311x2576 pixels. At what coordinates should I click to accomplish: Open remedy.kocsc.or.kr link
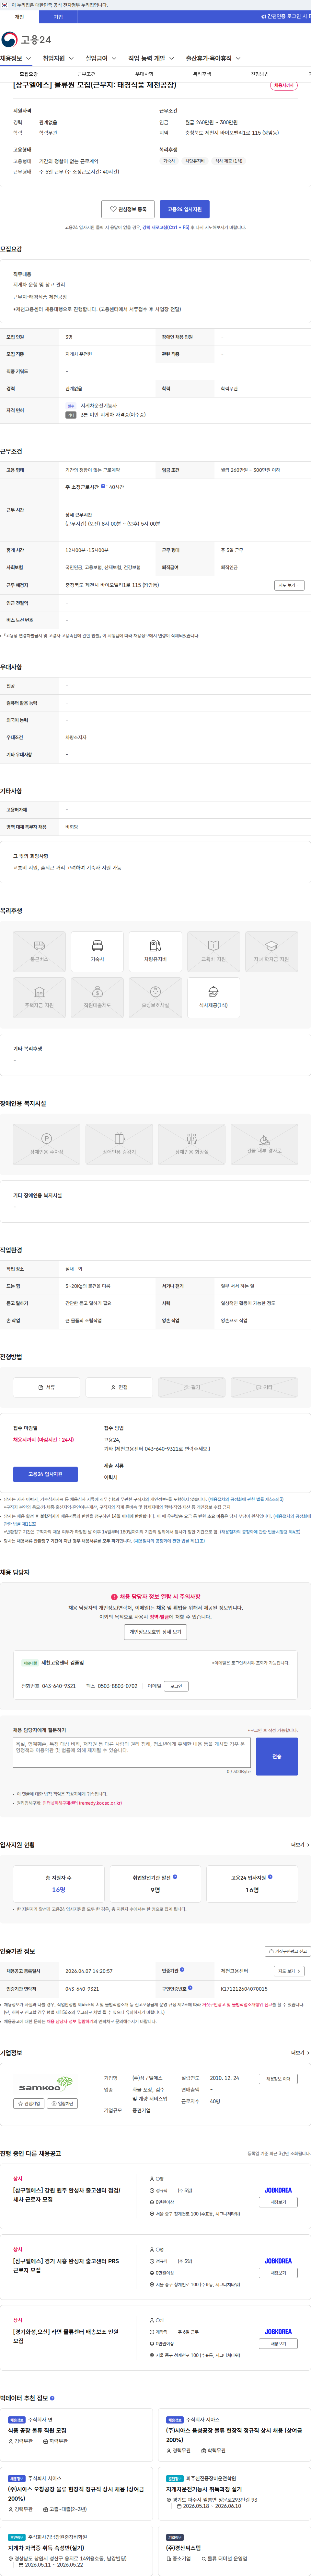[x=82, y=1803]
